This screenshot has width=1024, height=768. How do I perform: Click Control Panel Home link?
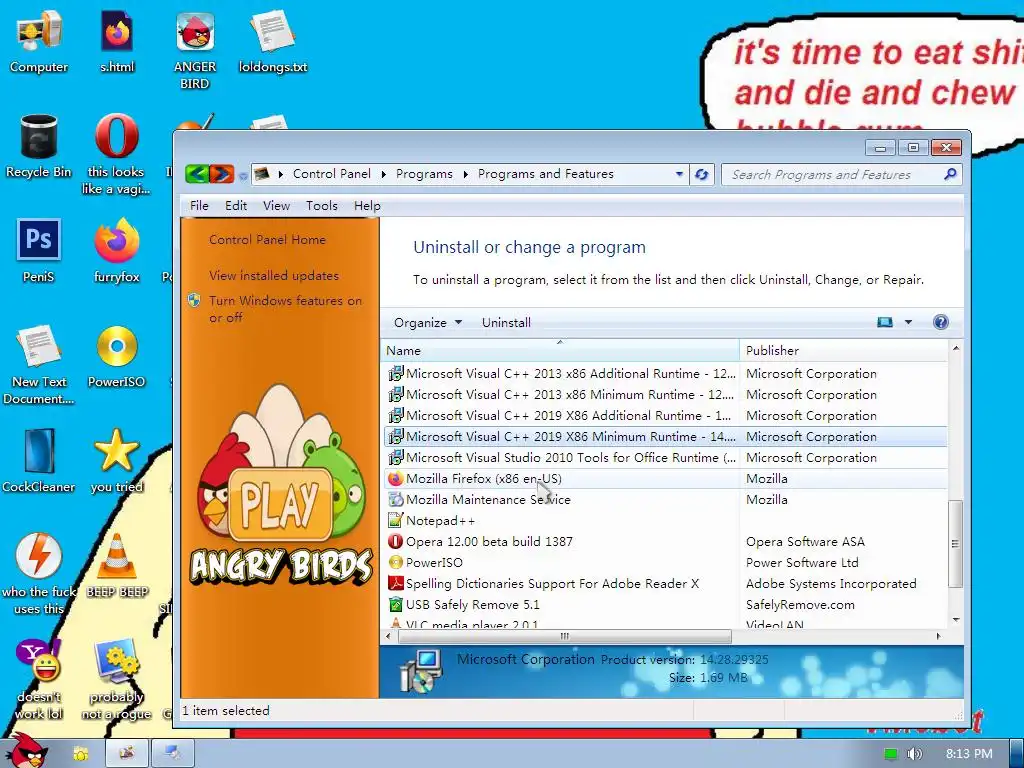pyautogui.click(x=267, y=240)
